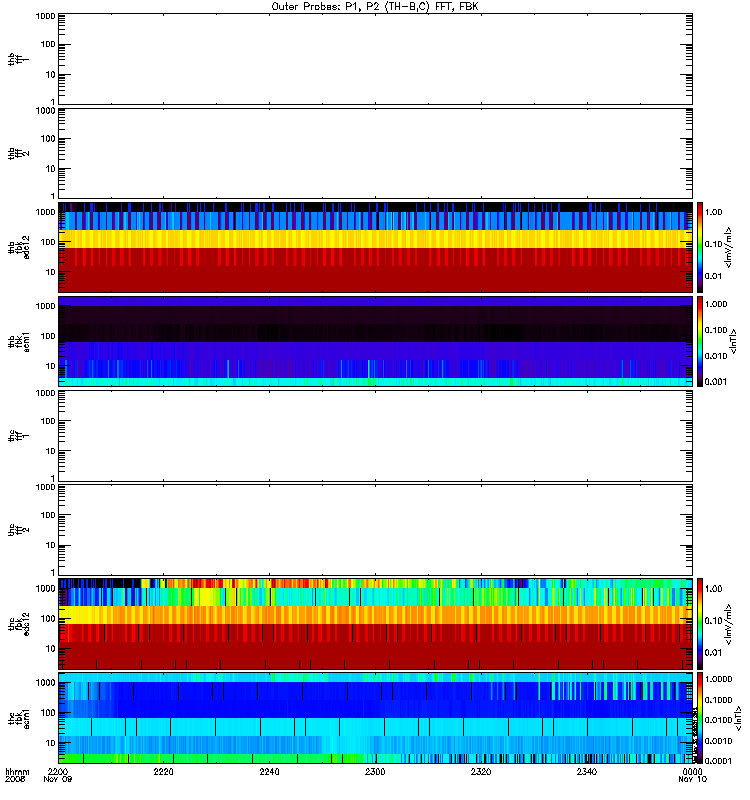Click the '<|nT|>' units label beside thb scm1

tap(734, 341)
